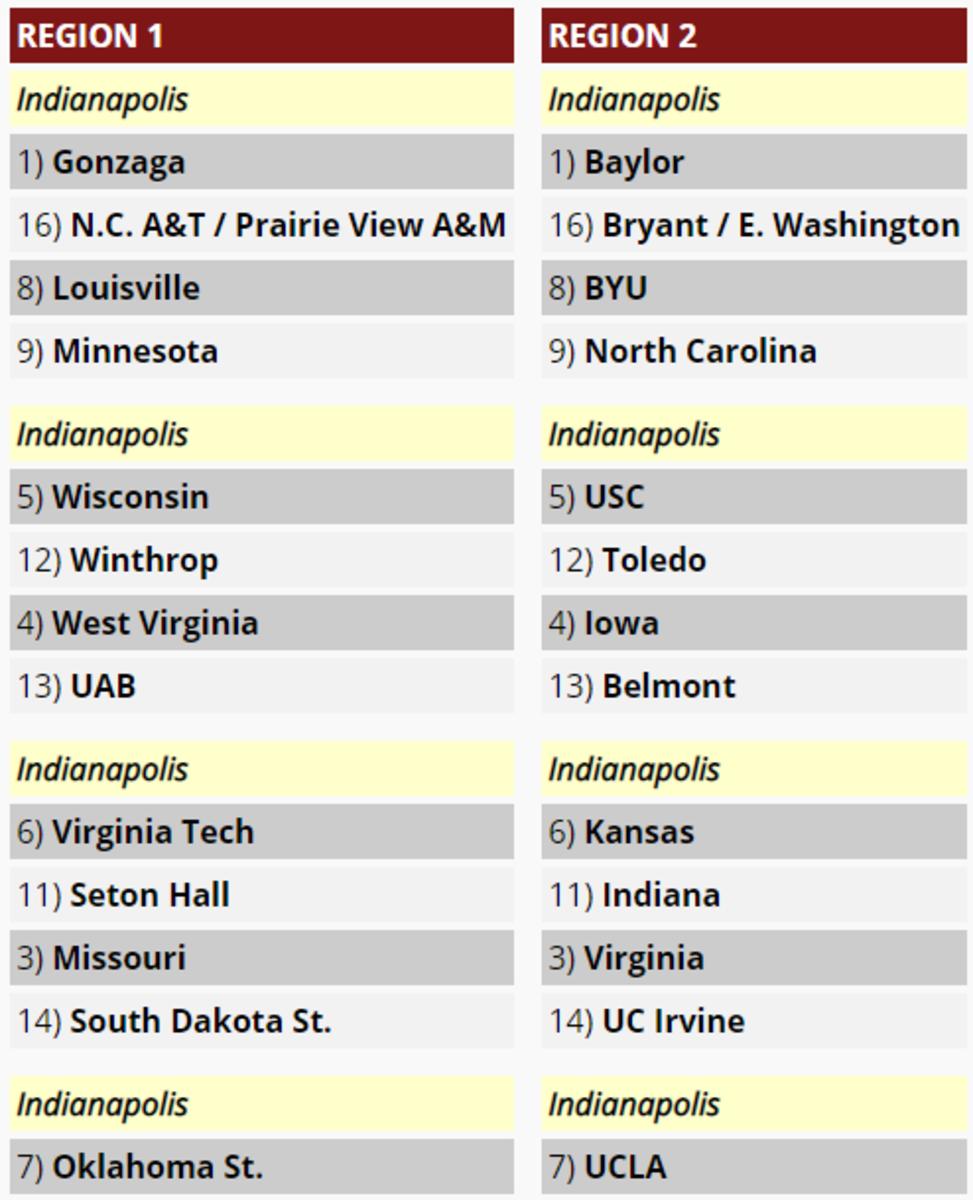
Task: Click on the North Carolina row
Action: [x=754, y=351]
